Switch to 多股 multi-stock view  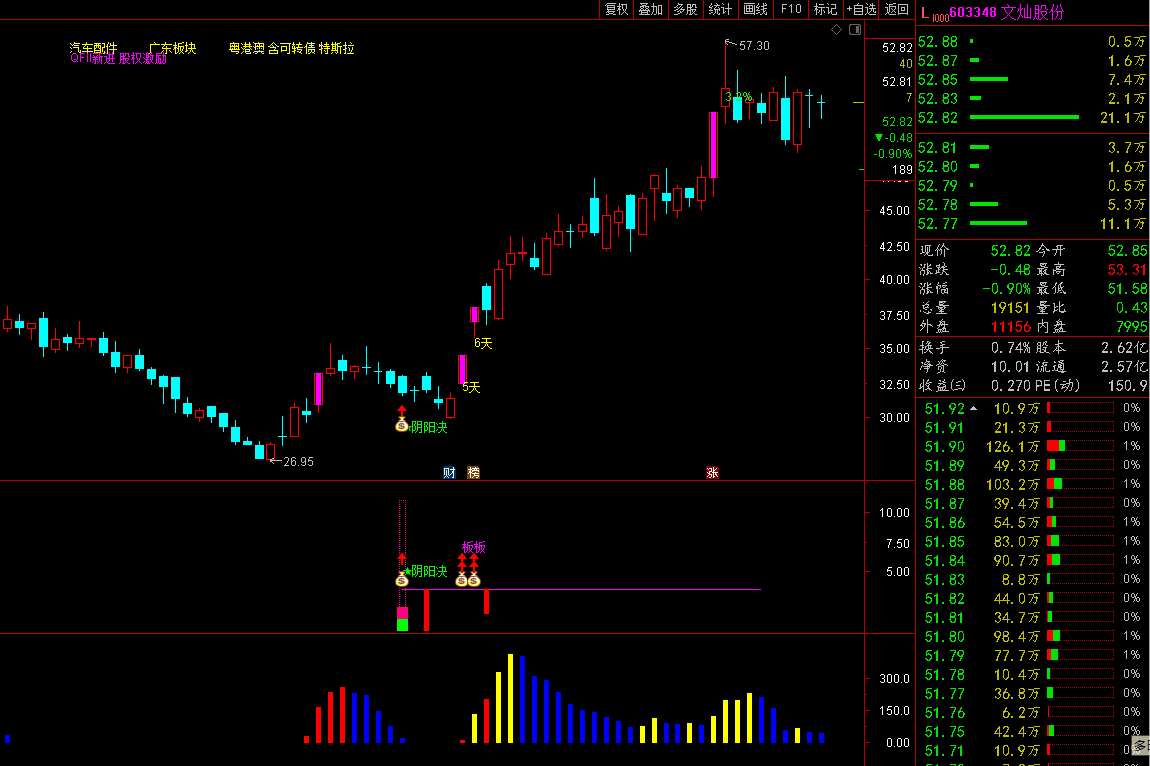point(685,9)
